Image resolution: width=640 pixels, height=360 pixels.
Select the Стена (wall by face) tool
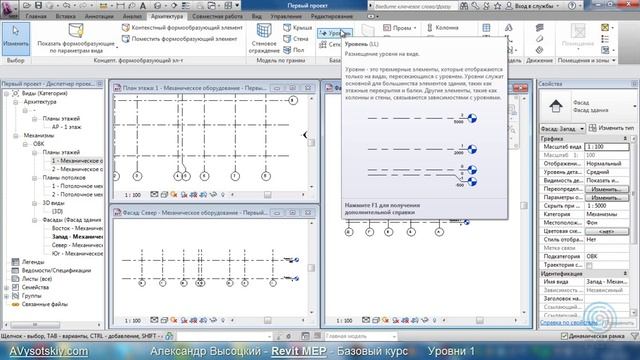pos(296,39)
